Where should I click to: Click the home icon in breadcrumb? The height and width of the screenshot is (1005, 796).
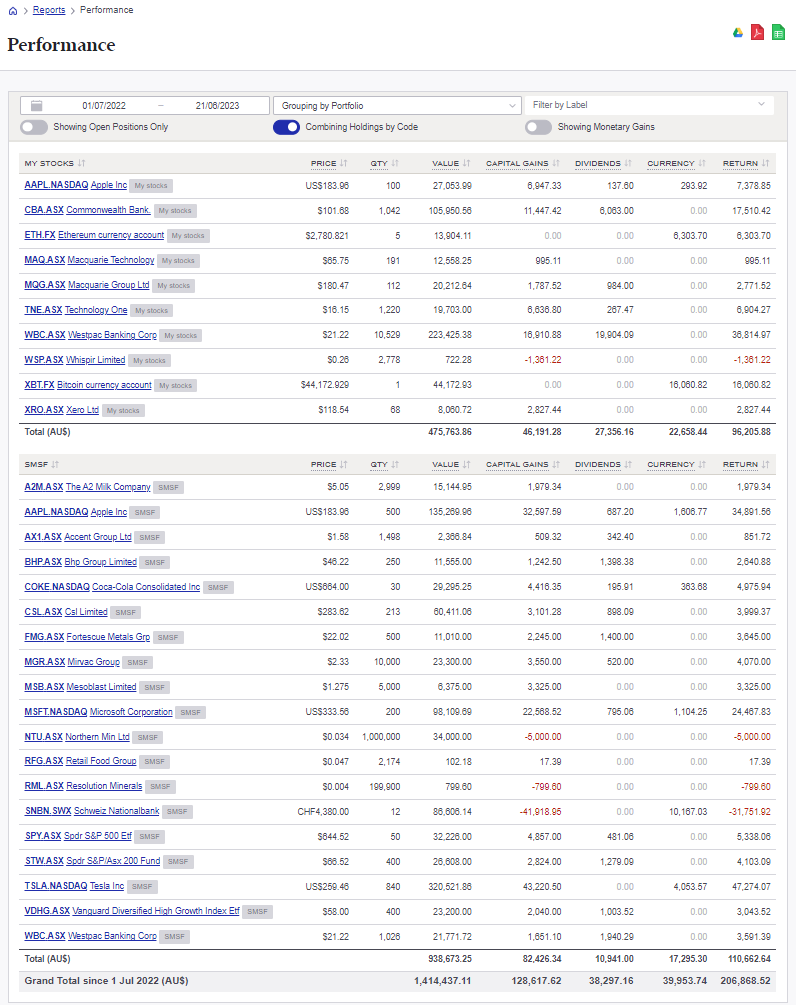(12, 11)
